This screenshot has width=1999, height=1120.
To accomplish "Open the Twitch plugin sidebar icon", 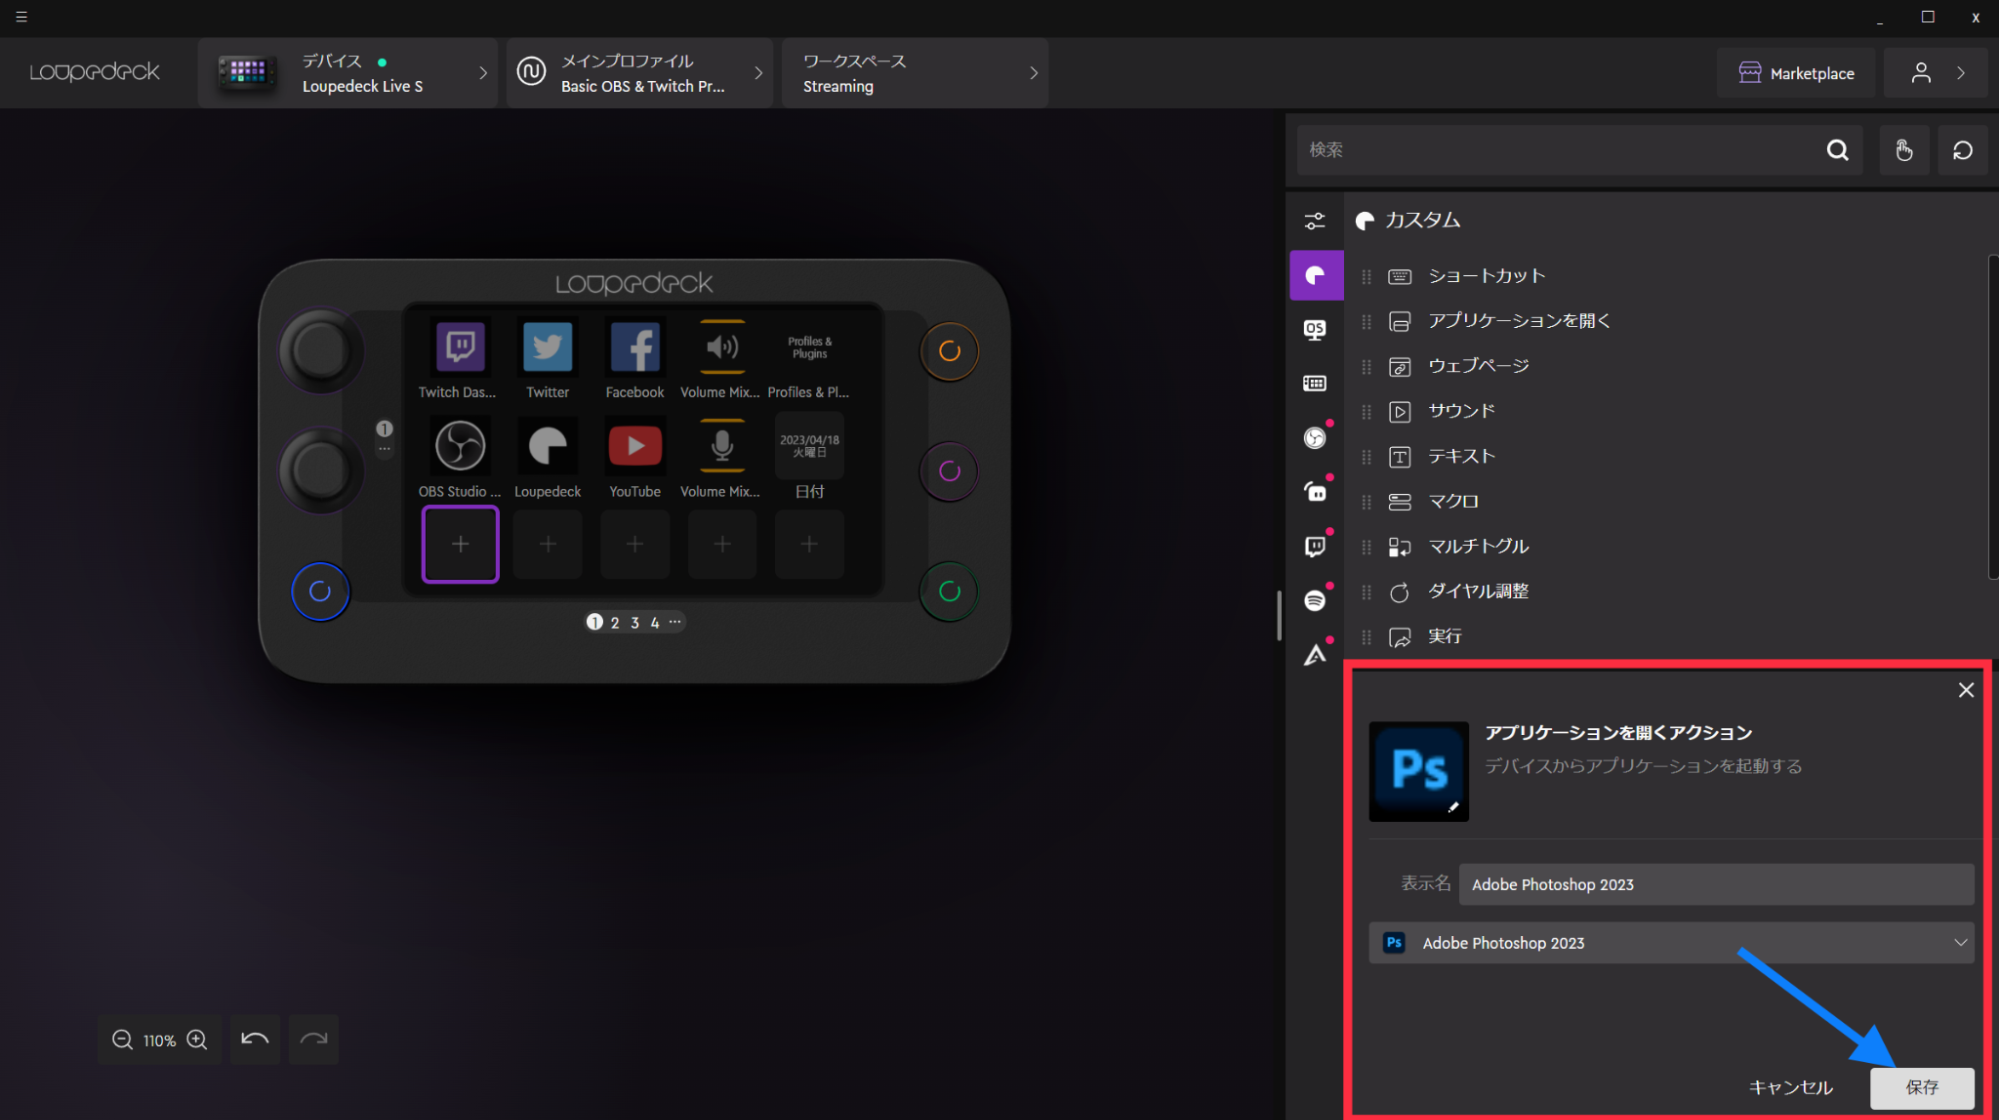I will tap(1315, 546).
